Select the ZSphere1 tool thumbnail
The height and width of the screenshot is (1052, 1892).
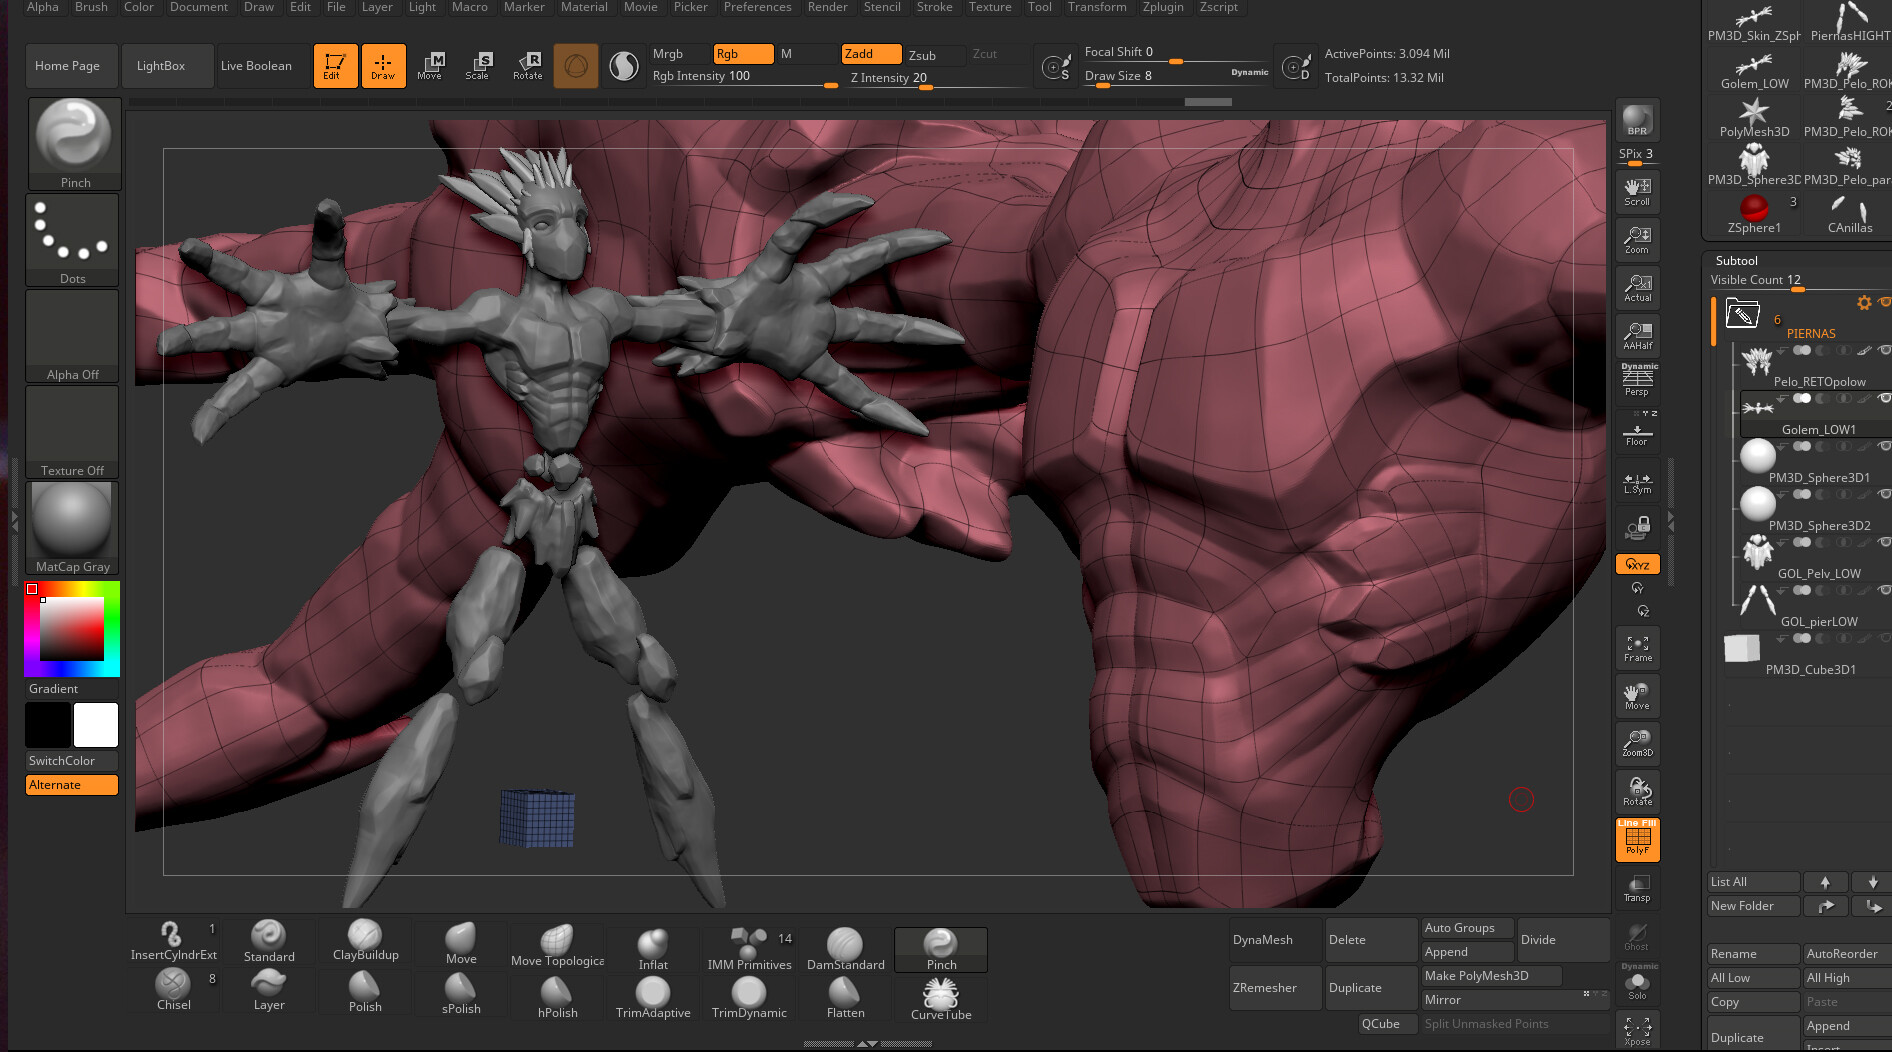(1753, 208)
